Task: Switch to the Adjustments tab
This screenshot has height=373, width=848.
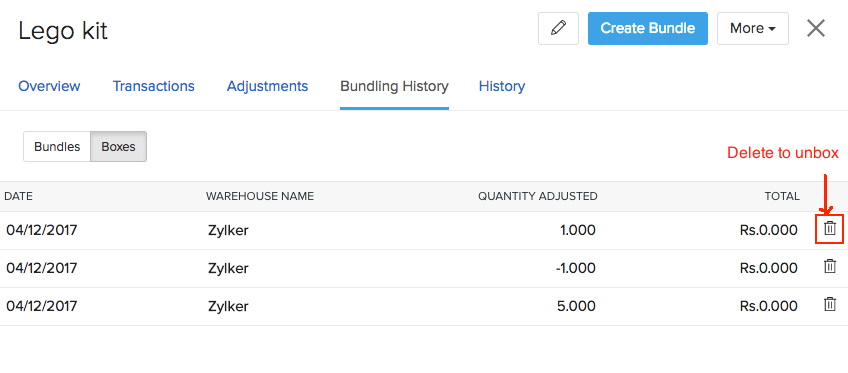Action: coord(267,86)
